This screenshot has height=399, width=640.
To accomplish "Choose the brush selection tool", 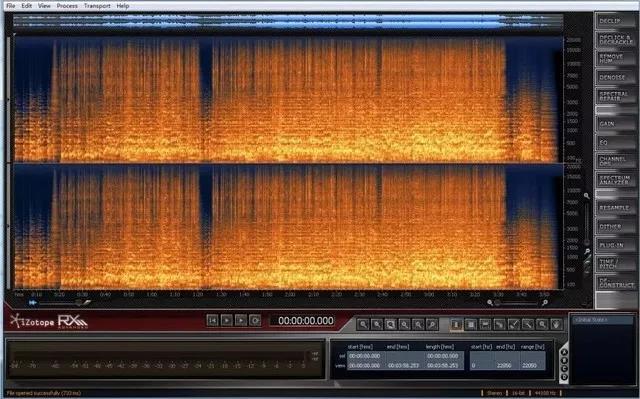I will pos(514,324).
